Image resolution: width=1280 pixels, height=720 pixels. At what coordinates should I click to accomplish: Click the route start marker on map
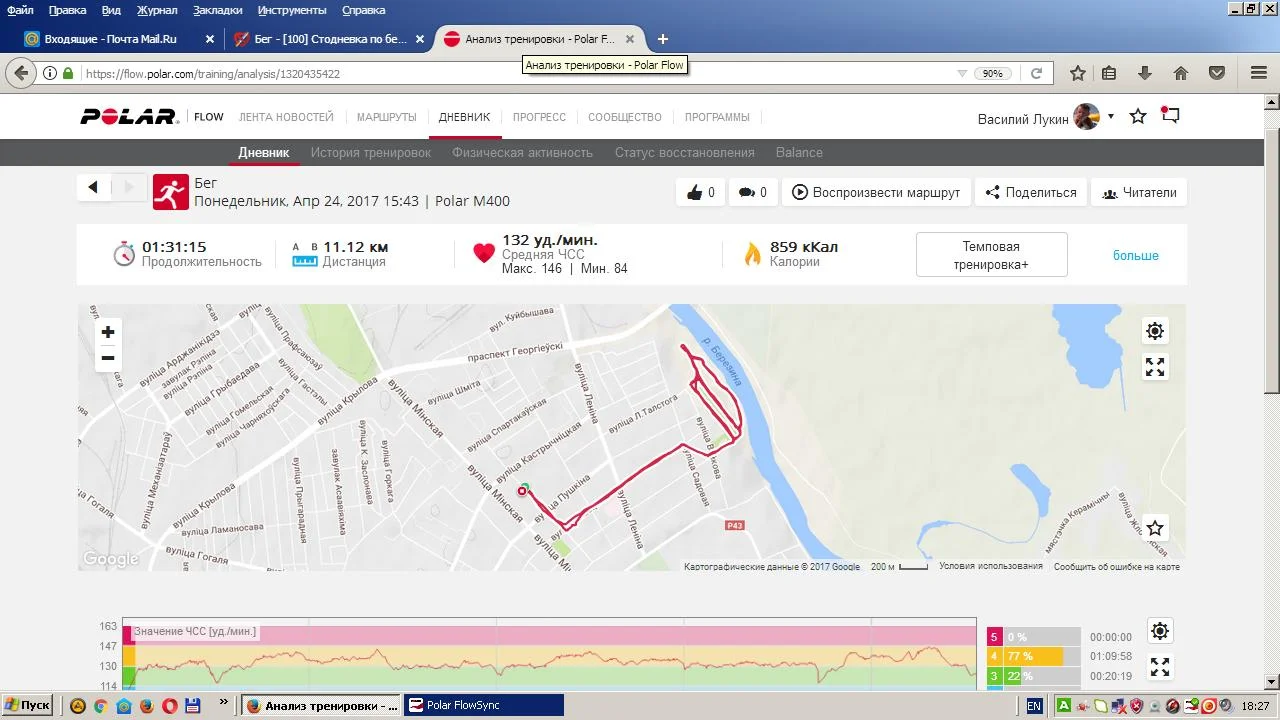tap(523, 489)
